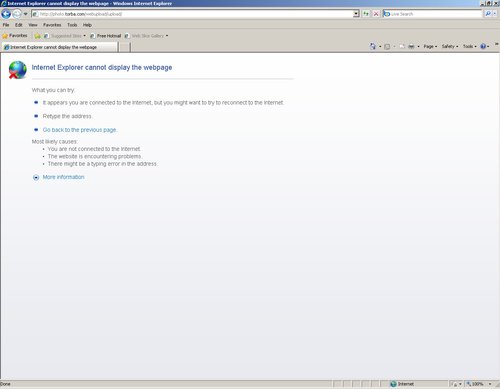This screenshot has width=500, height=389.
Task: Click the 100% zoom level button
Action: point(475,384)
